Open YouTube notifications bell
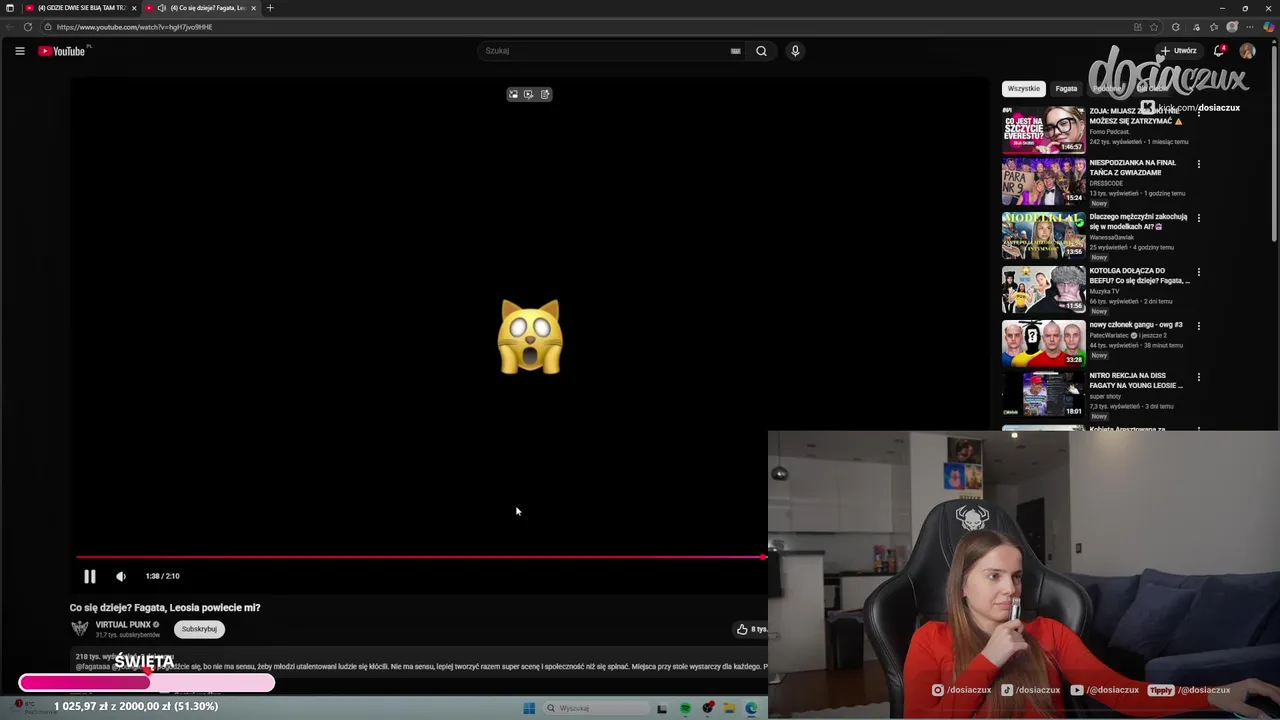 point(1219,51)
